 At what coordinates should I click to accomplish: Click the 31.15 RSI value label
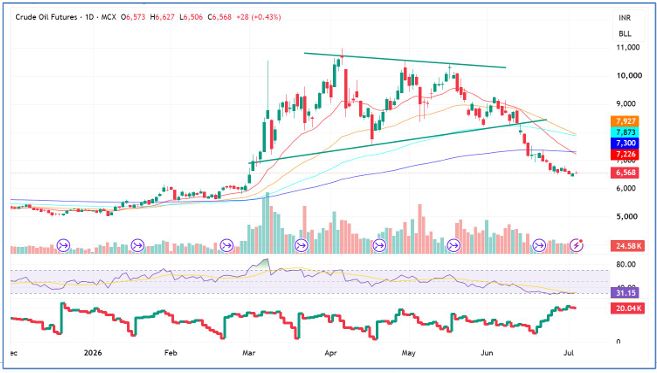pos(625,292)
